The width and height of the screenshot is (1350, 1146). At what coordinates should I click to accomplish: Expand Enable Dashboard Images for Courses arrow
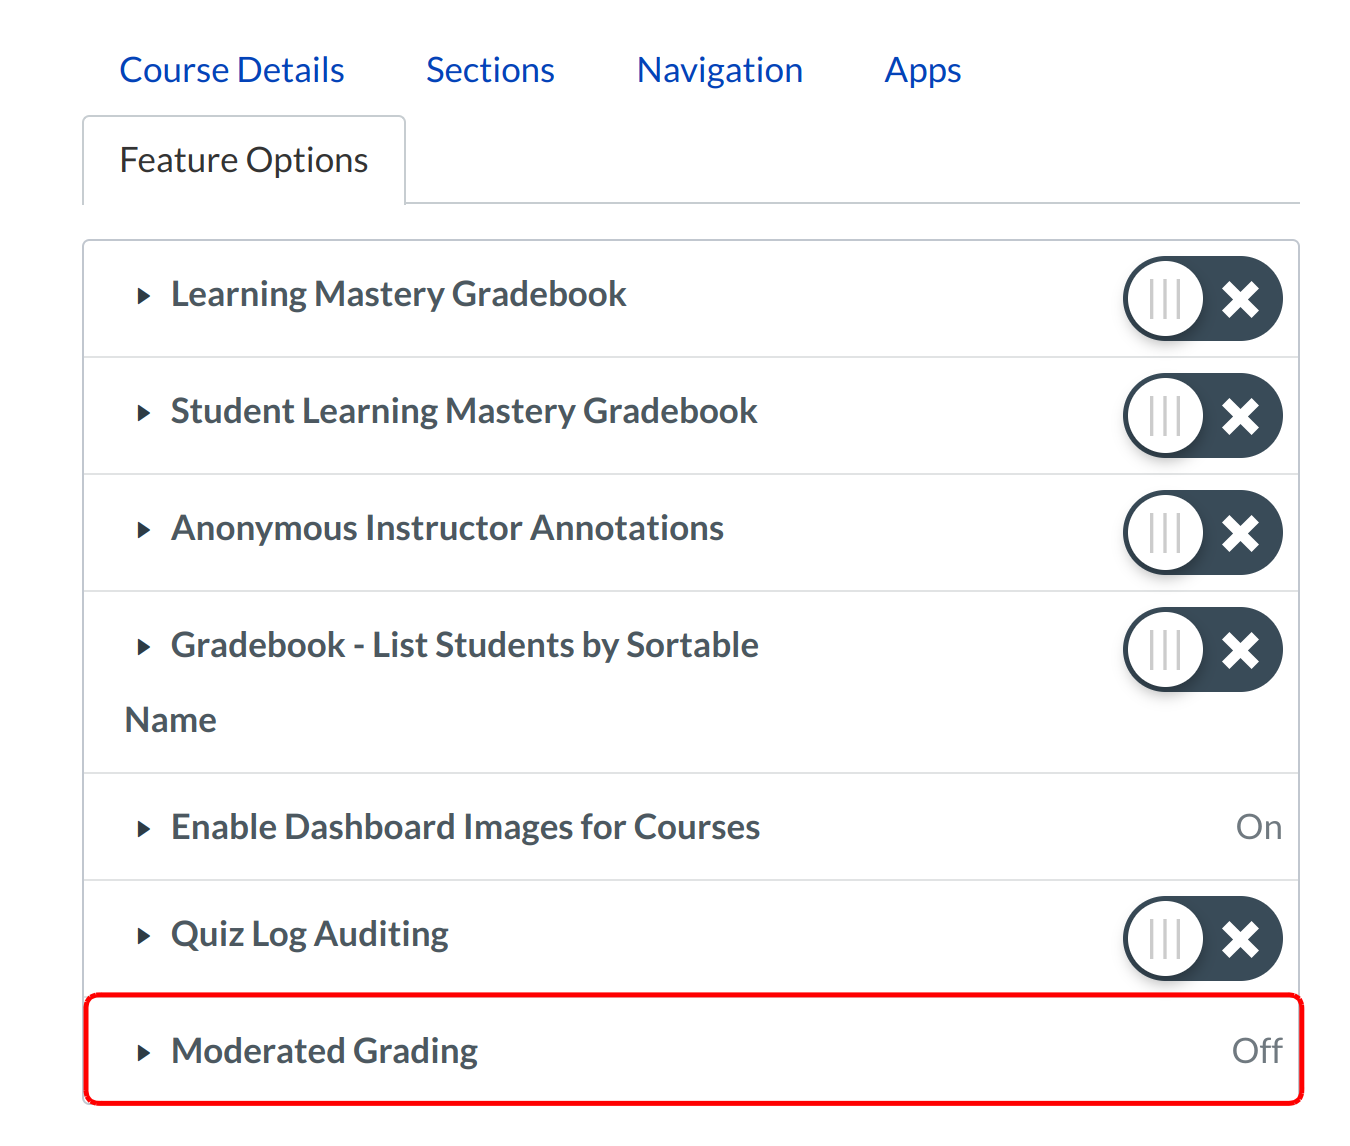(144, 829)
